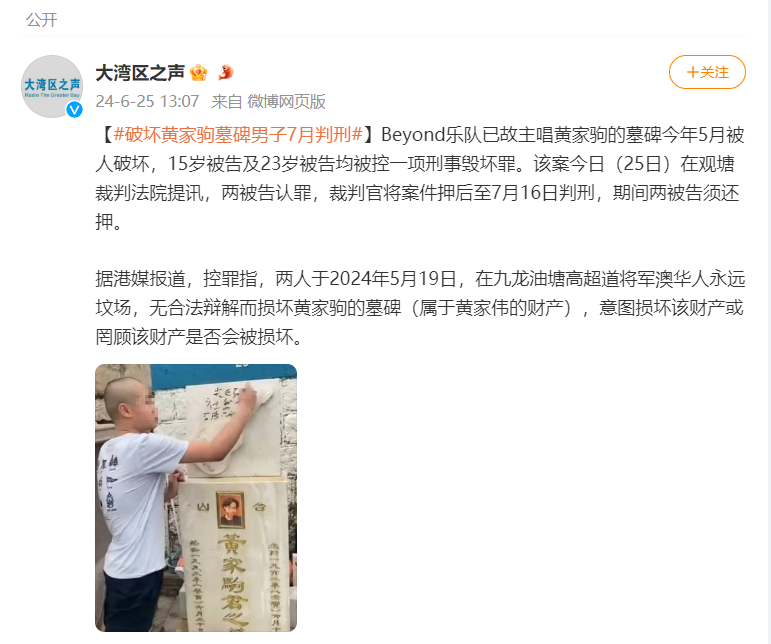Open the post timestamp 24-6-25 13:07
The image size is (771, 644).
147,101
